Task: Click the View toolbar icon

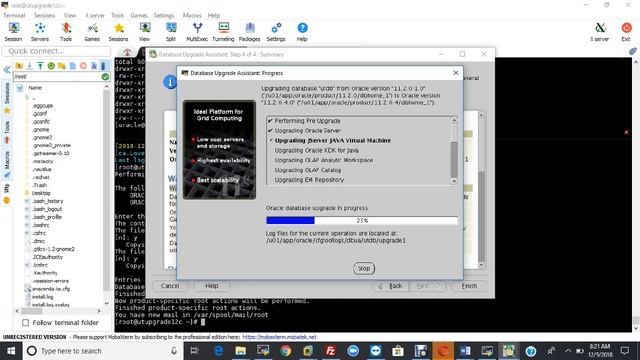Action: [144, 32]
